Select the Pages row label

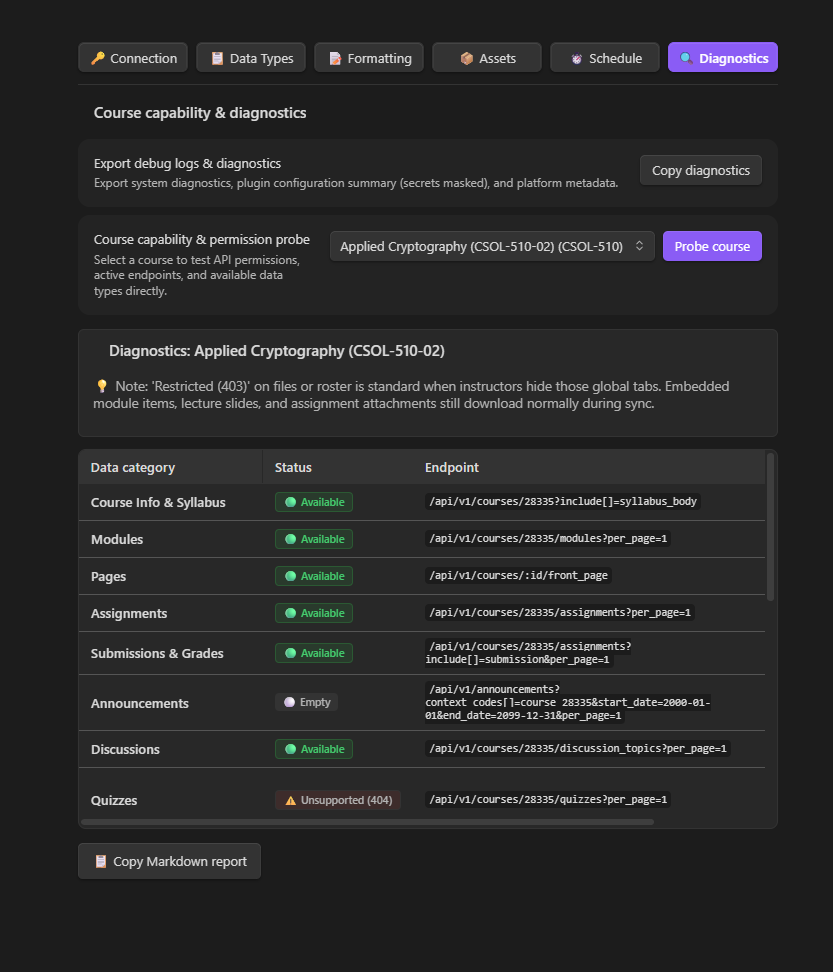[x=108, y=577]
